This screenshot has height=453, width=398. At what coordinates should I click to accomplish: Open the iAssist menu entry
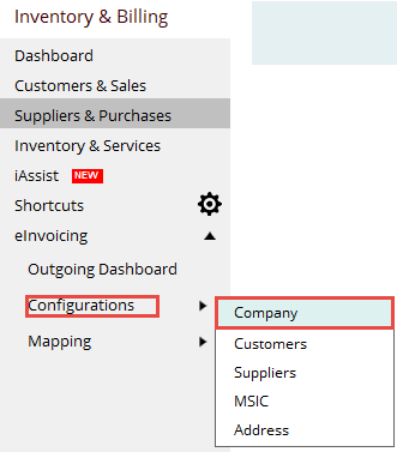pyautogui.click(x=37, y=176)
